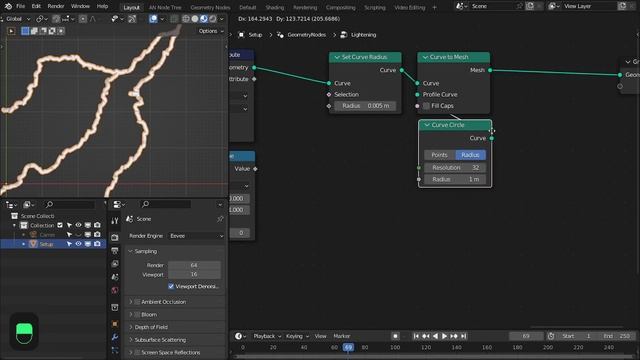This screenshot has width=640, height=360.
Task: Open the View Layer properties tab
Action: [115, 264]
